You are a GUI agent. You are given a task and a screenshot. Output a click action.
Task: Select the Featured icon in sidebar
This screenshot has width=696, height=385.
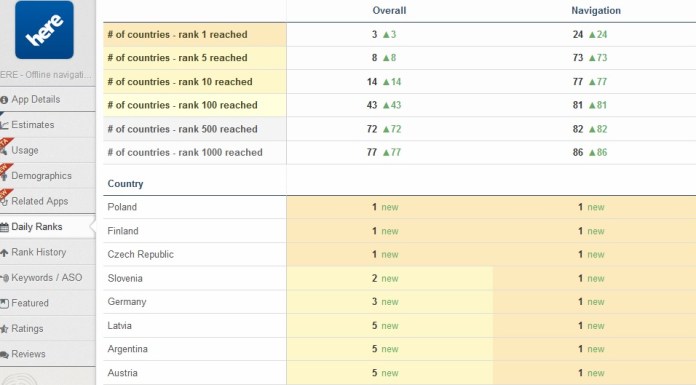(4, 304)
